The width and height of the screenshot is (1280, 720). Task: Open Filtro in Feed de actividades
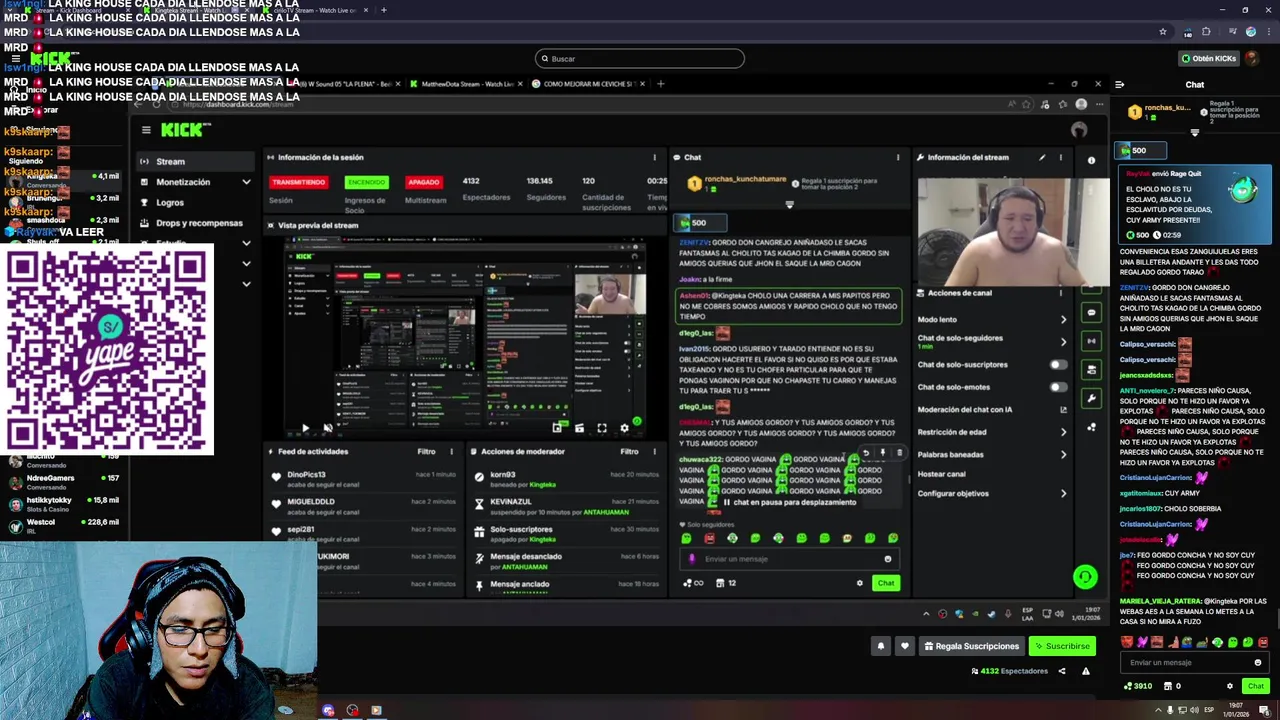(x=426, y=451)
